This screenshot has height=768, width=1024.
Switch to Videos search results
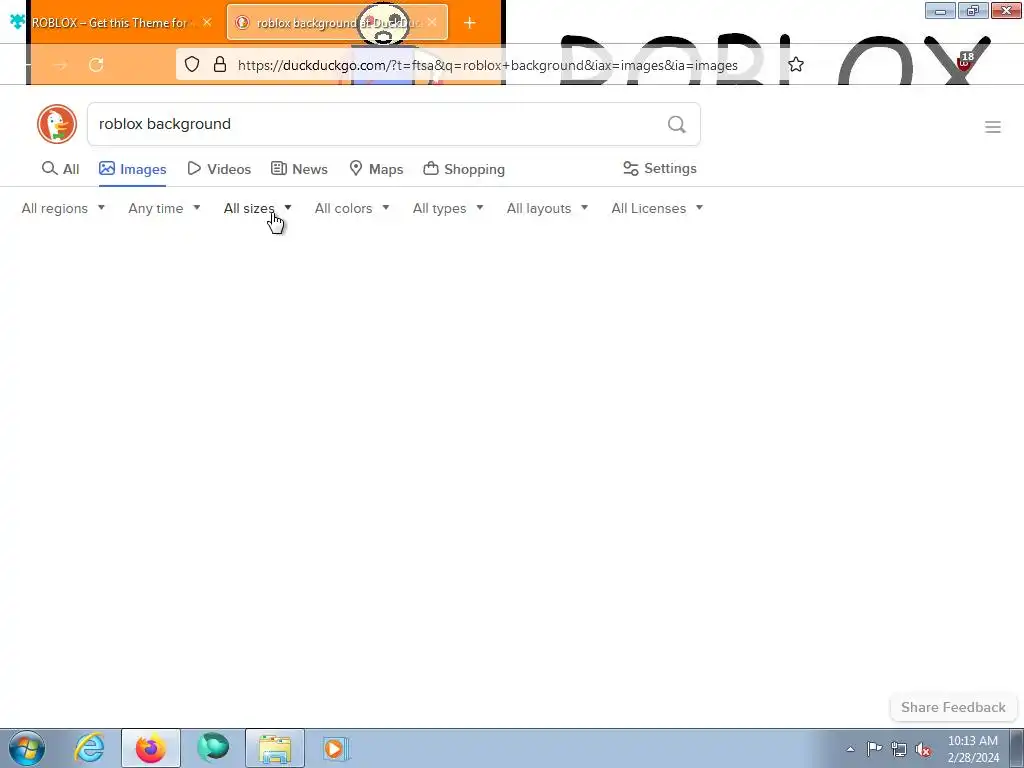pyautogui.click(x=219, y=169)
